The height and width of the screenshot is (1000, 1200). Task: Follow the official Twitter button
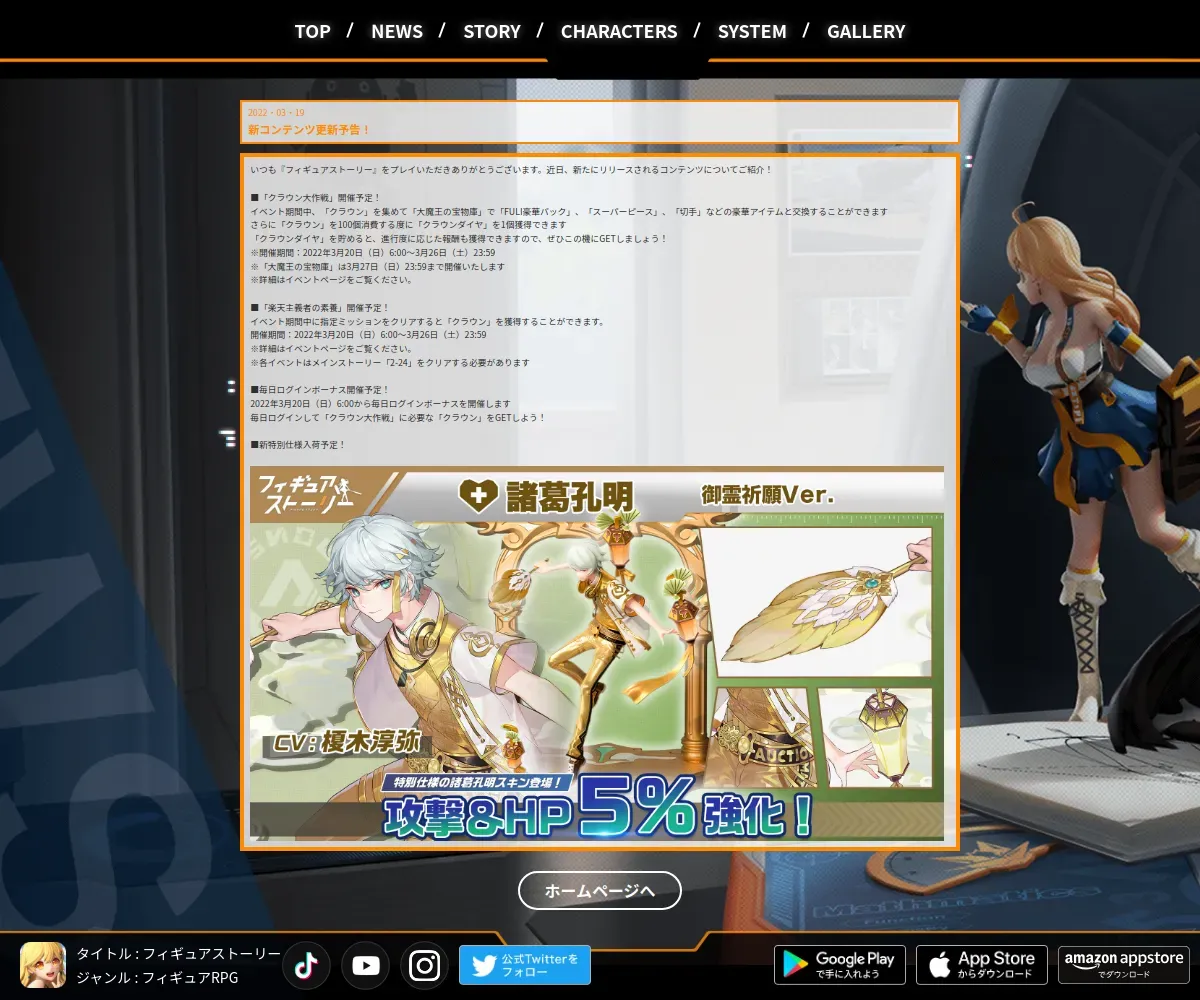[525, 965]
